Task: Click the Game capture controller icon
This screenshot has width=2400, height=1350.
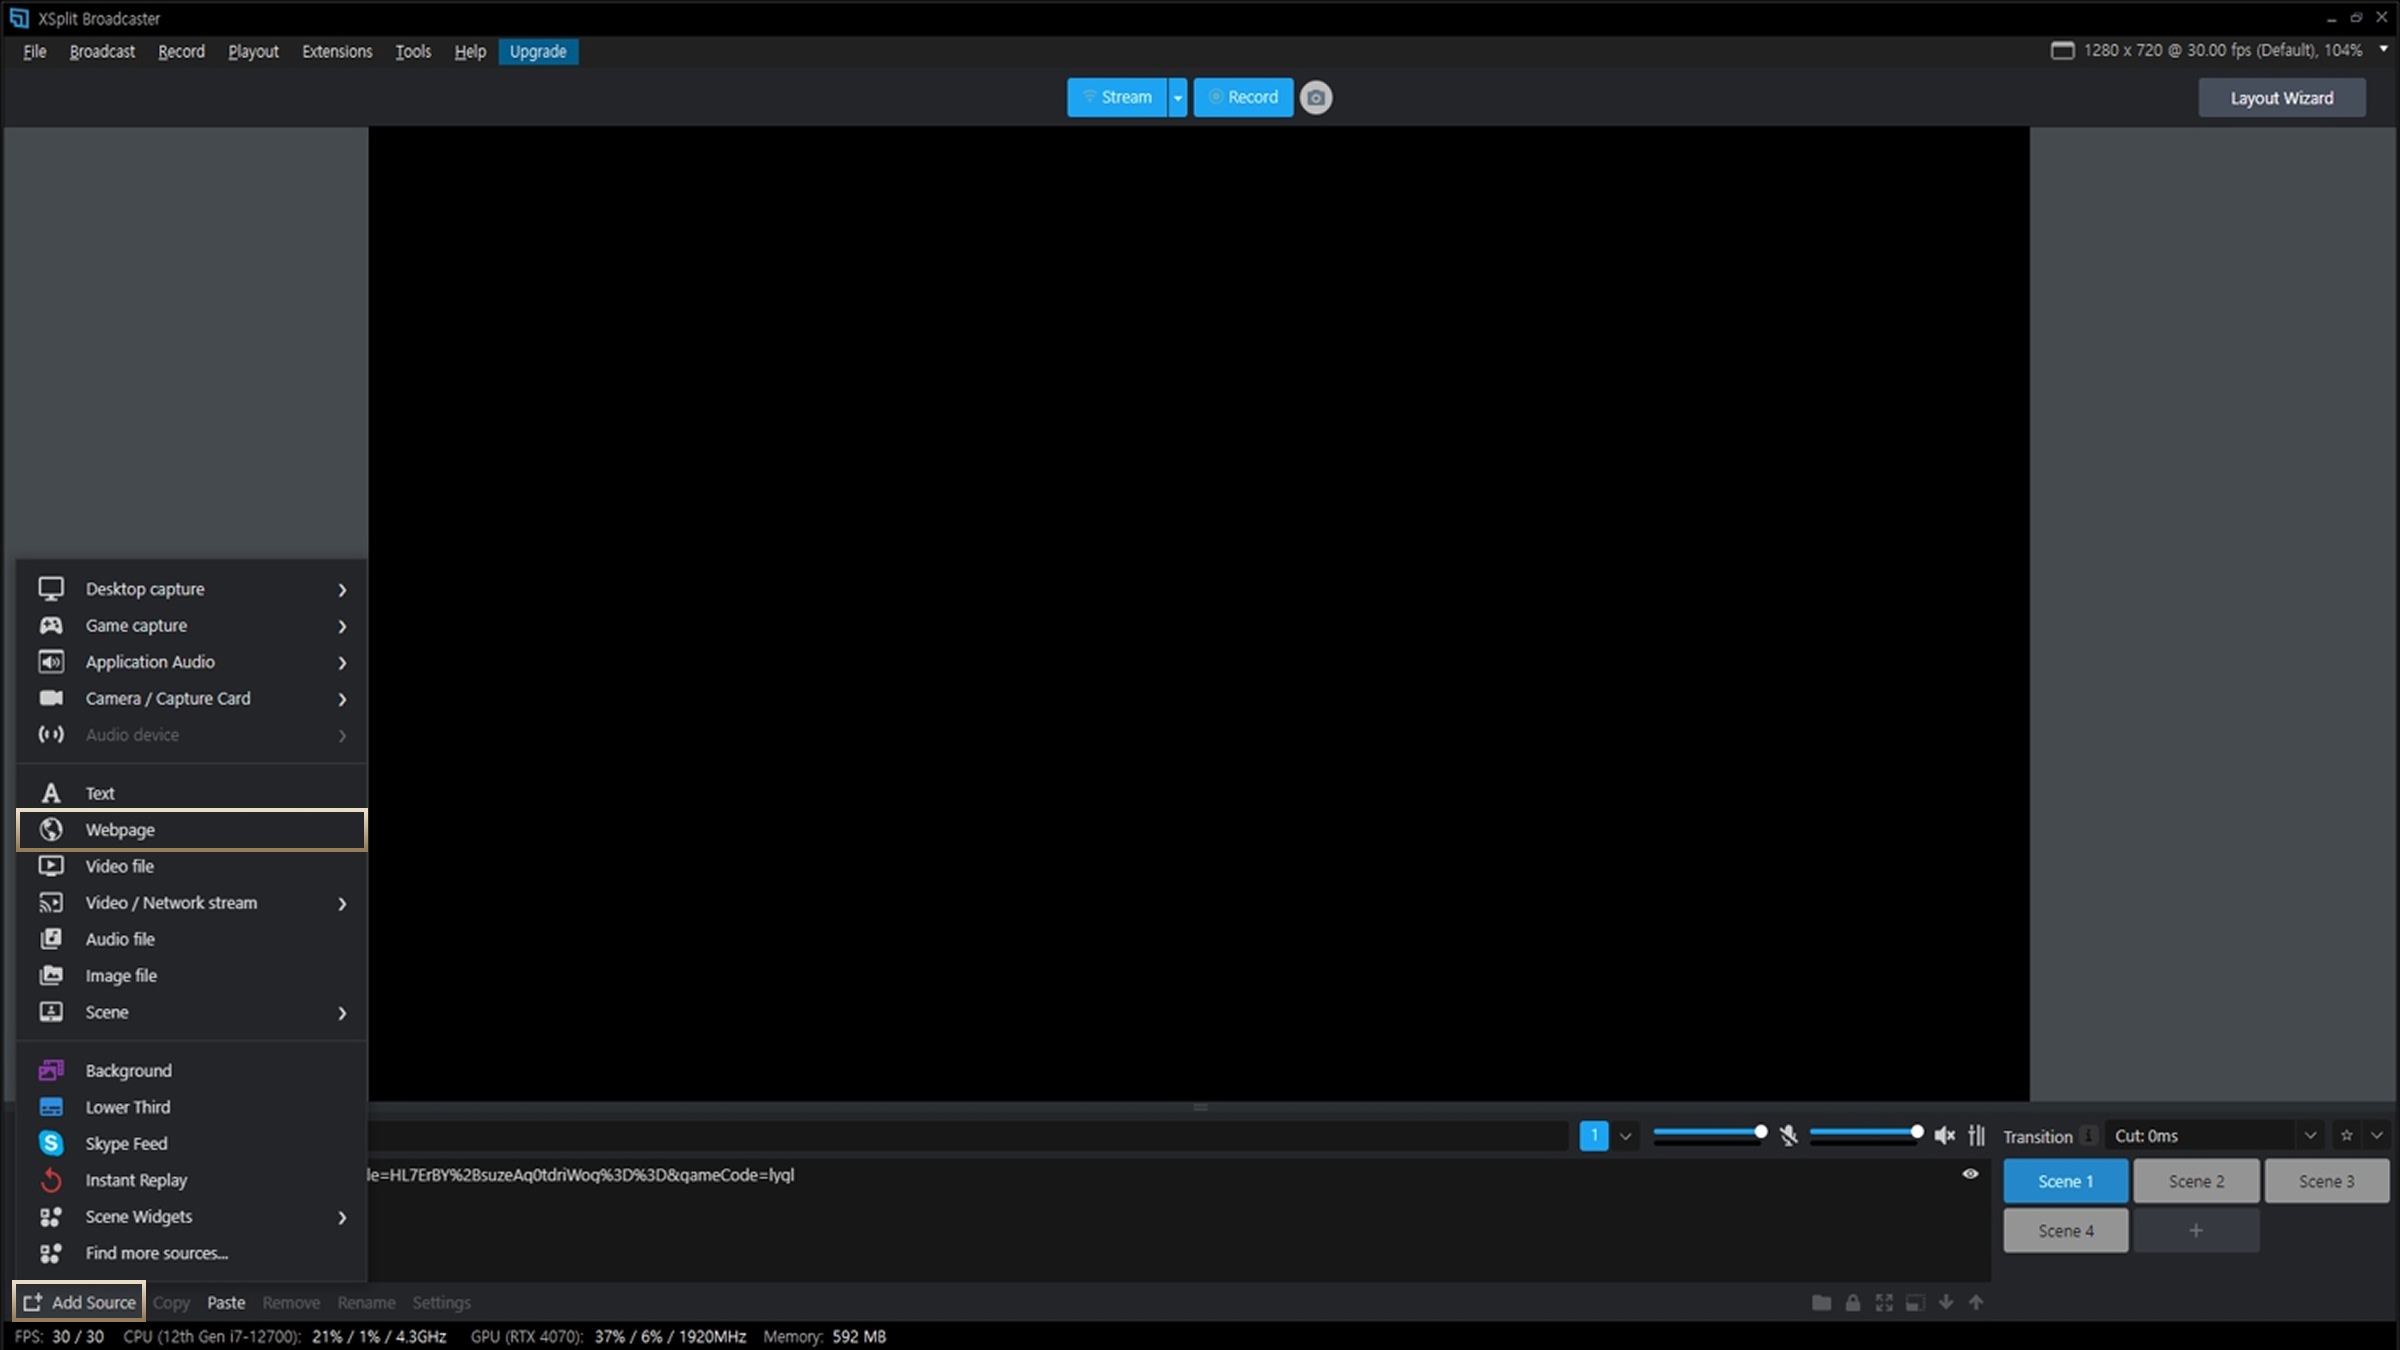Action: [51, 625]
